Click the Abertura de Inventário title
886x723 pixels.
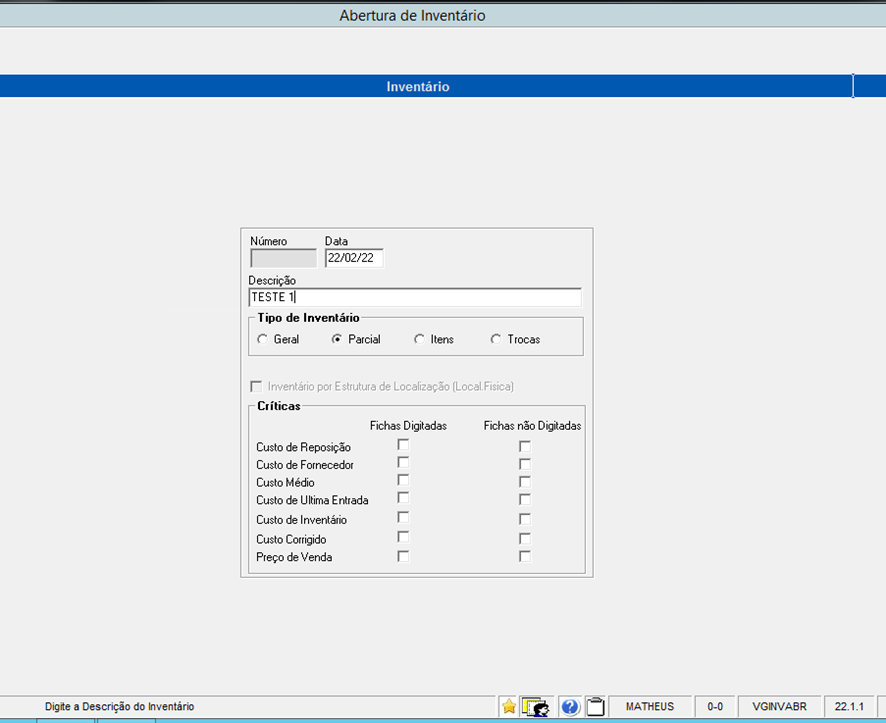[x=412, y=16]
